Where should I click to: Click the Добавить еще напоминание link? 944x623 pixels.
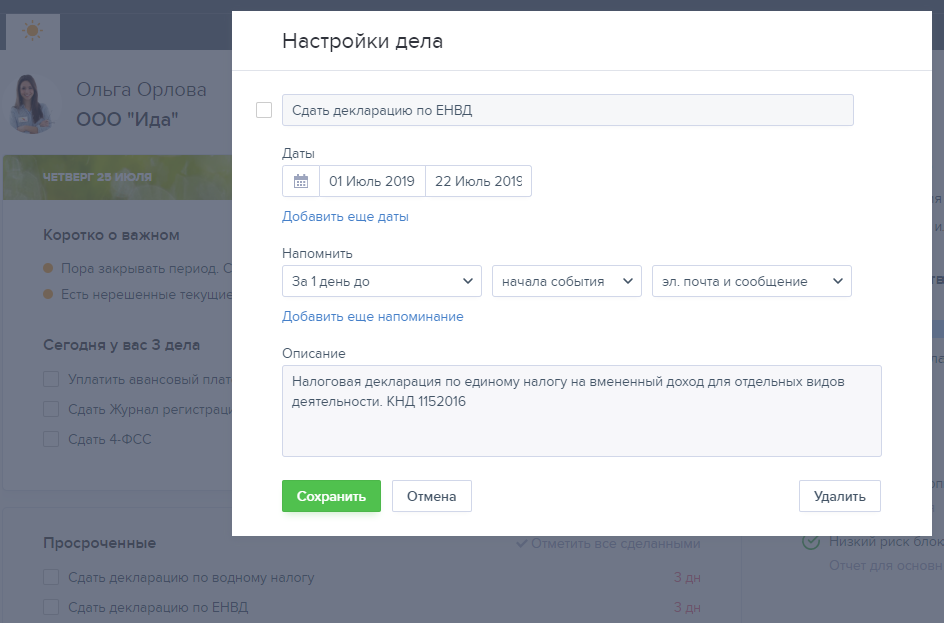tap(372, 317)
